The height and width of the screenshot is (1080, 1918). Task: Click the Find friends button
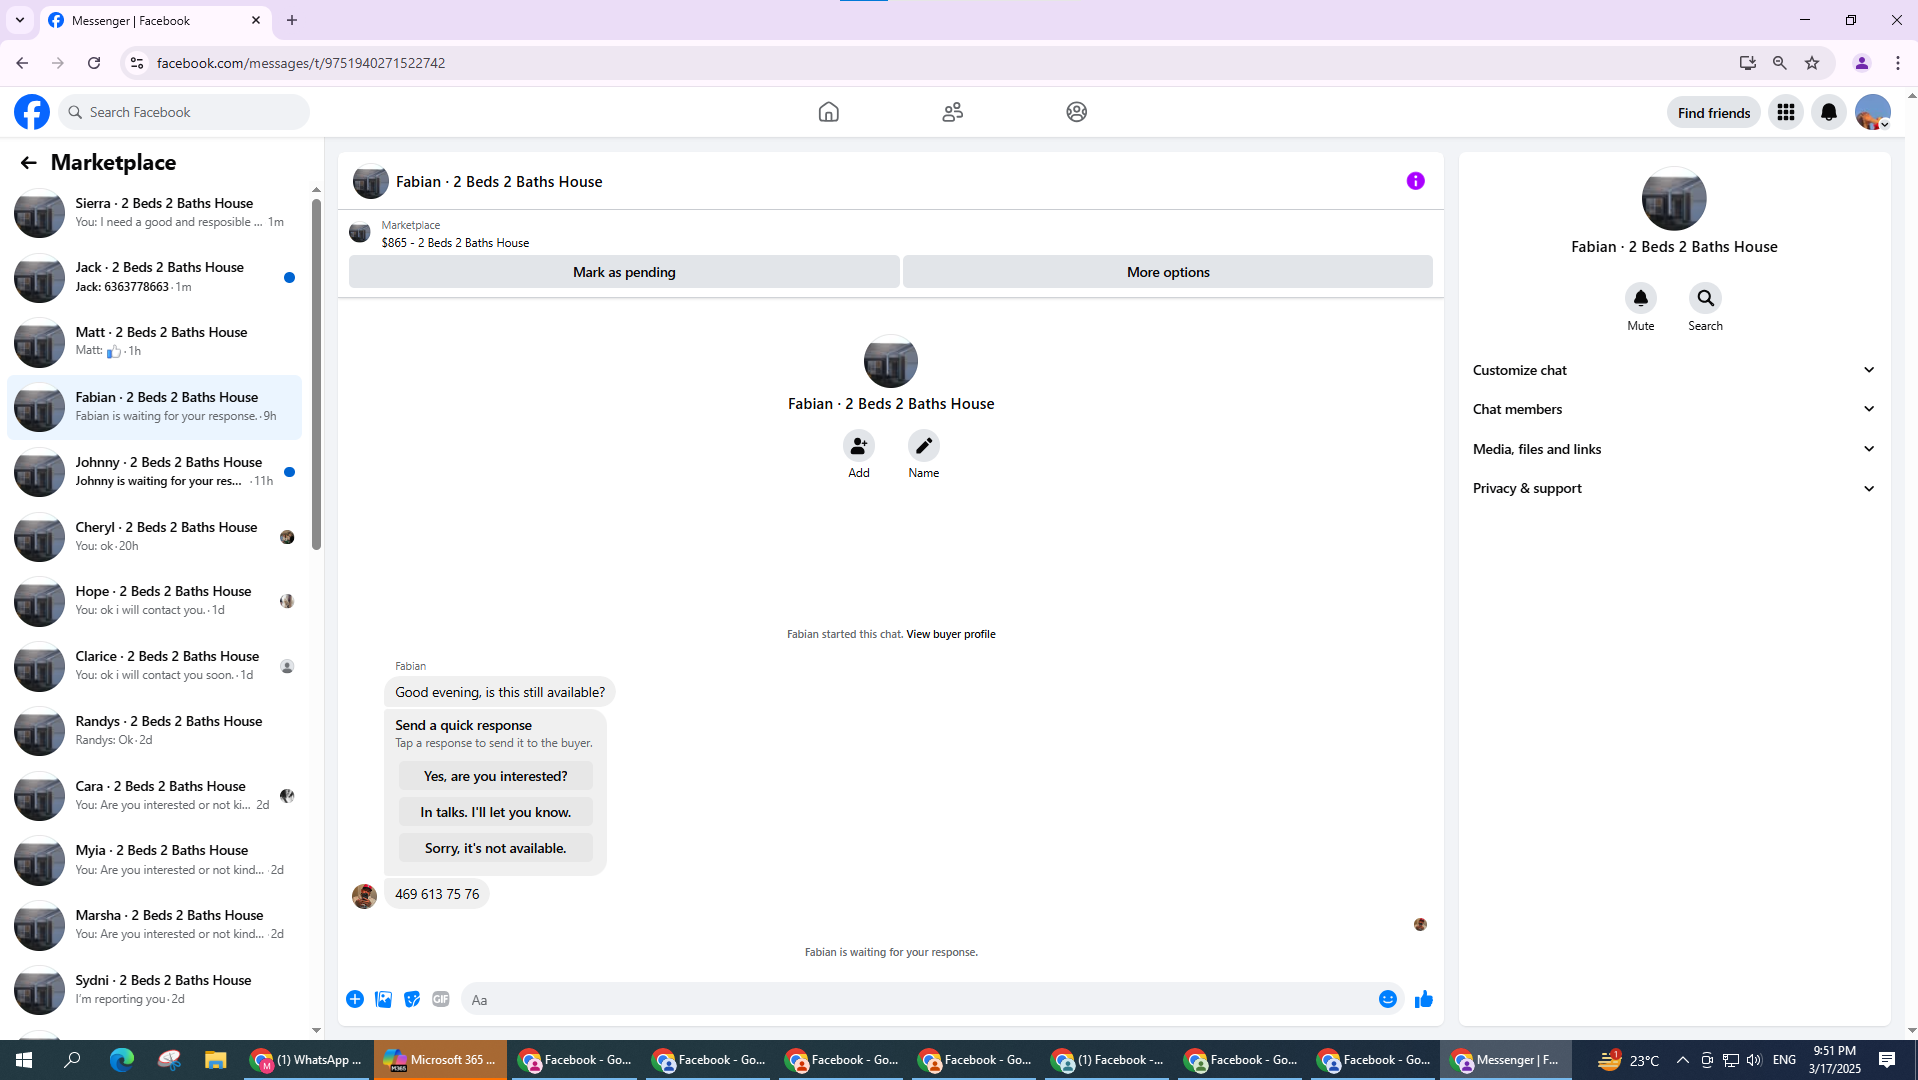[x=1714, y=112]
